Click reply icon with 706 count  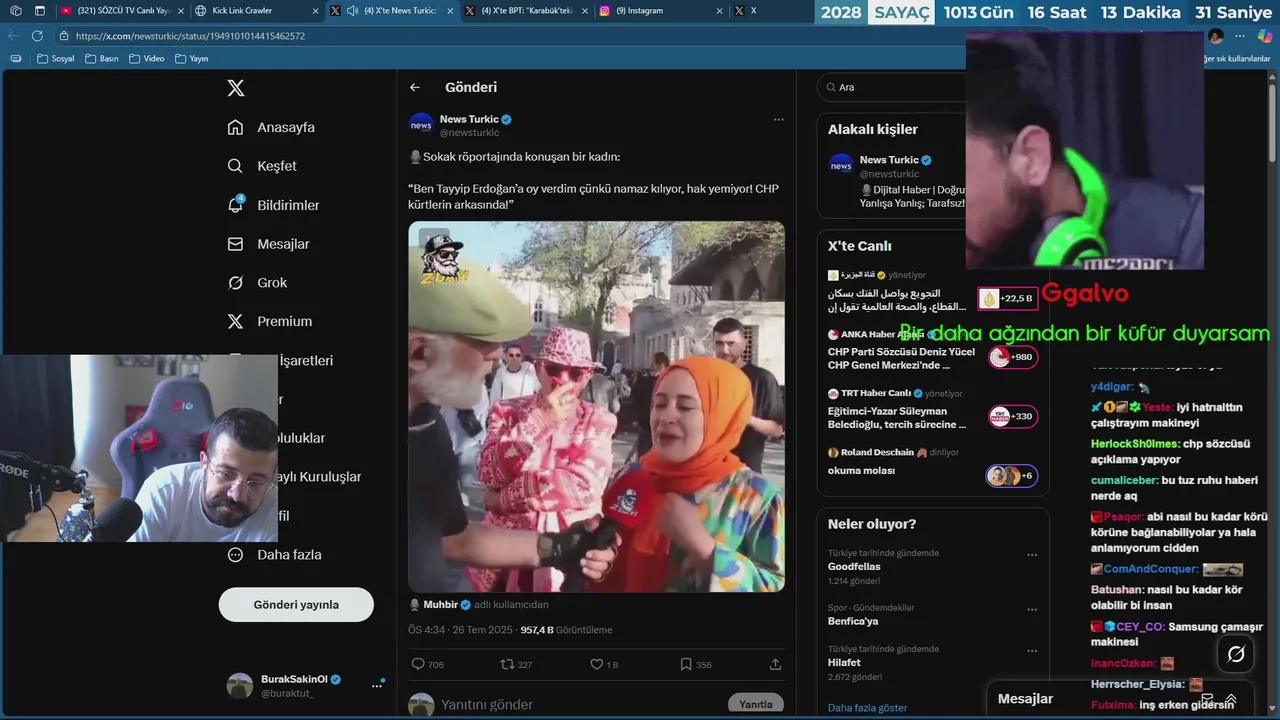(x=427, y=664)
